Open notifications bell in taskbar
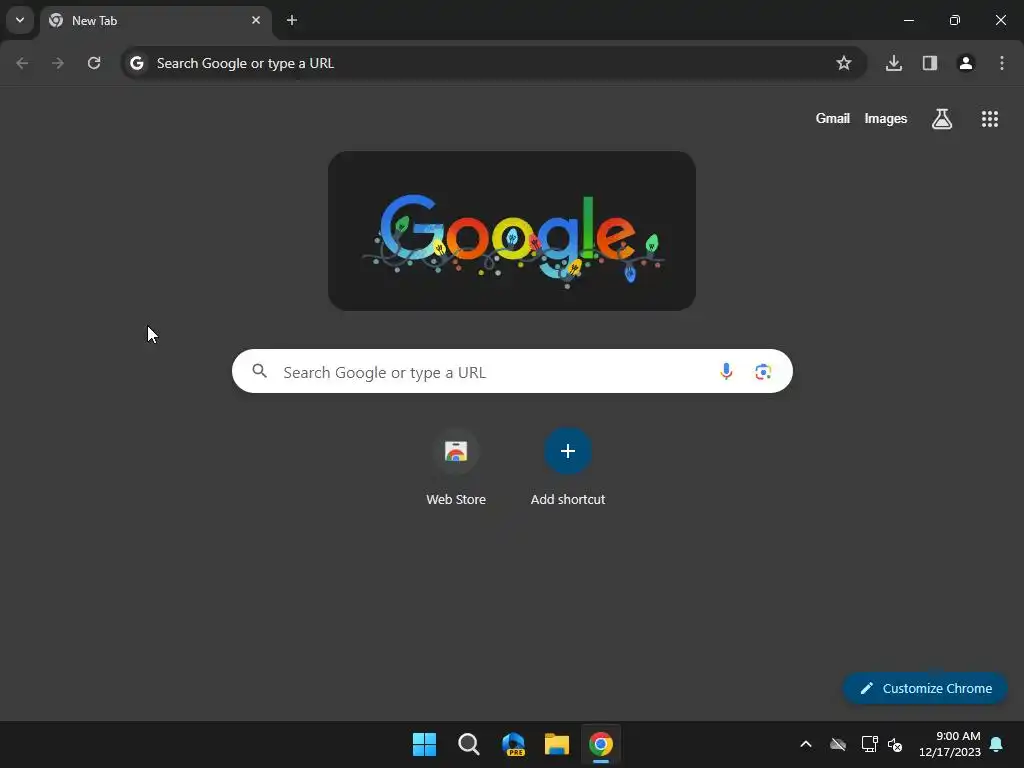The image size is (1024, 768). tap(997, 744)
